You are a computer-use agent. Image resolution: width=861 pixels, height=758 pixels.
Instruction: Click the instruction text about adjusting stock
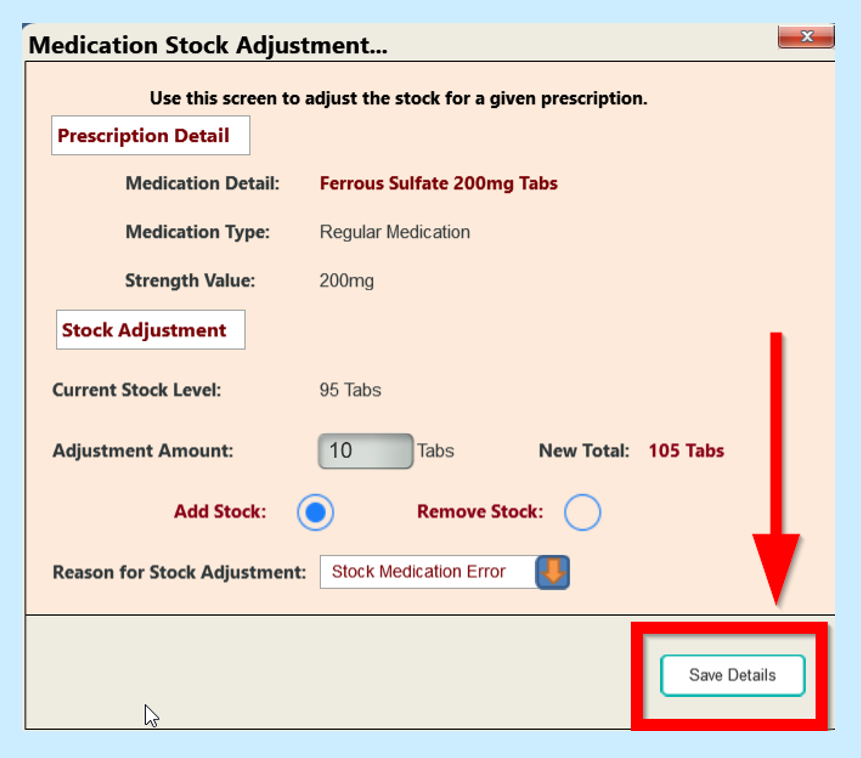click(398, 98)
